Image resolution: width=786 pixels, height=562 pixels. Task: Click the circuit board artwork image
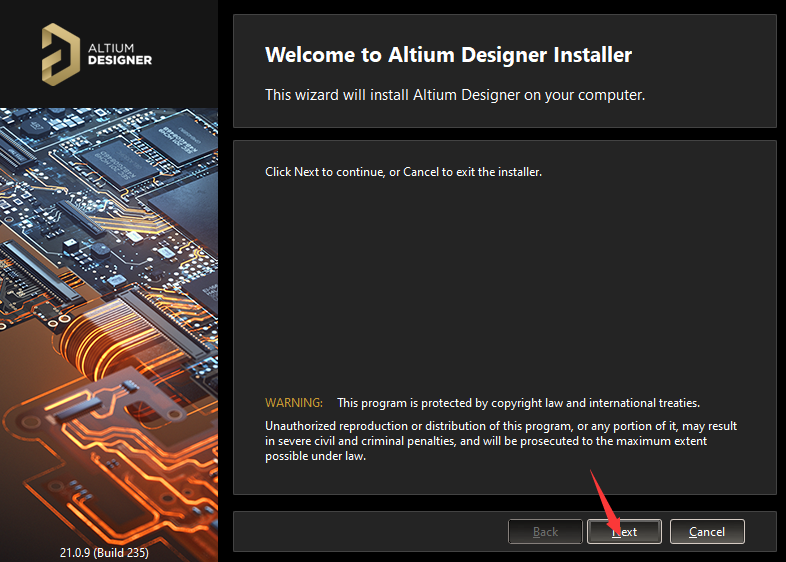click(109, 335)
